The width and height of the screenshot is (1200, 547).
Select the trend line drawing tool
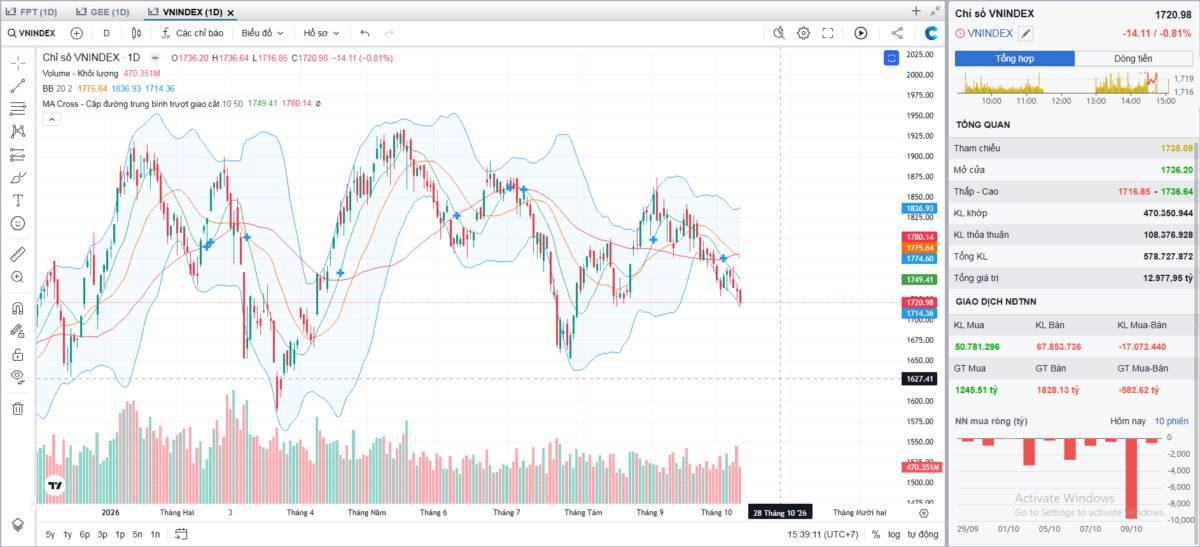[x=17, y=86]
